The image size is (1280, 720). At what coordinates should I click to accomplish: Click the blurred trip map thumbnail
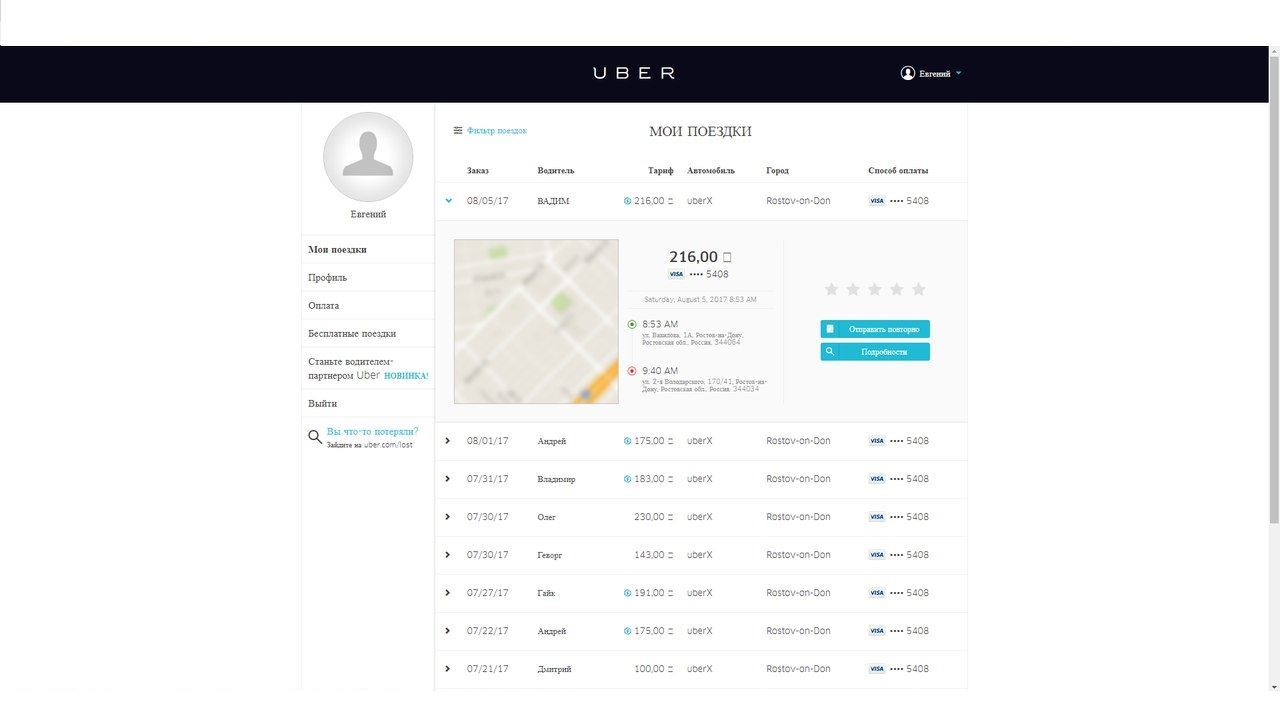pyautogui.click(x=536, y=321)
